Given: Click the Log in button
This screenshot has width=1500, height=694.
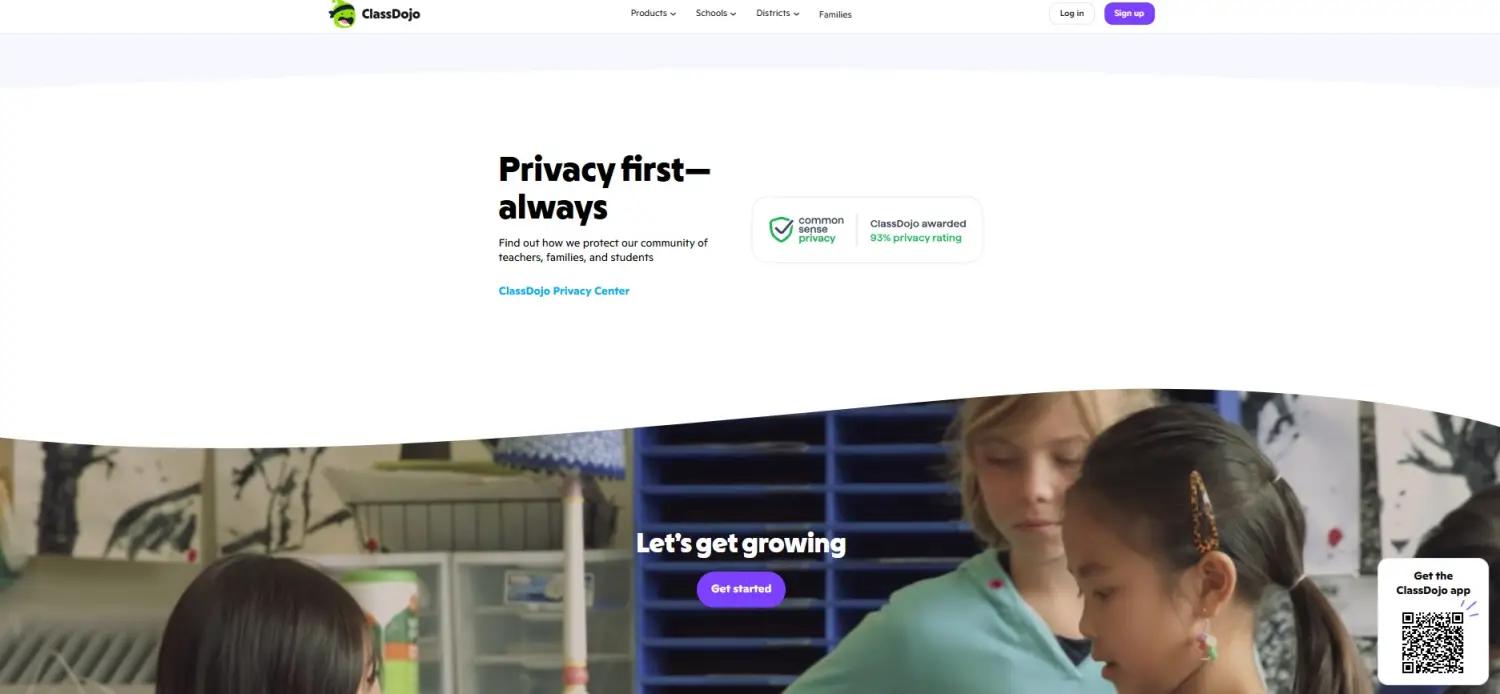Looking at the screenshot, I should pyautogui.click(x=1072, y=14).
